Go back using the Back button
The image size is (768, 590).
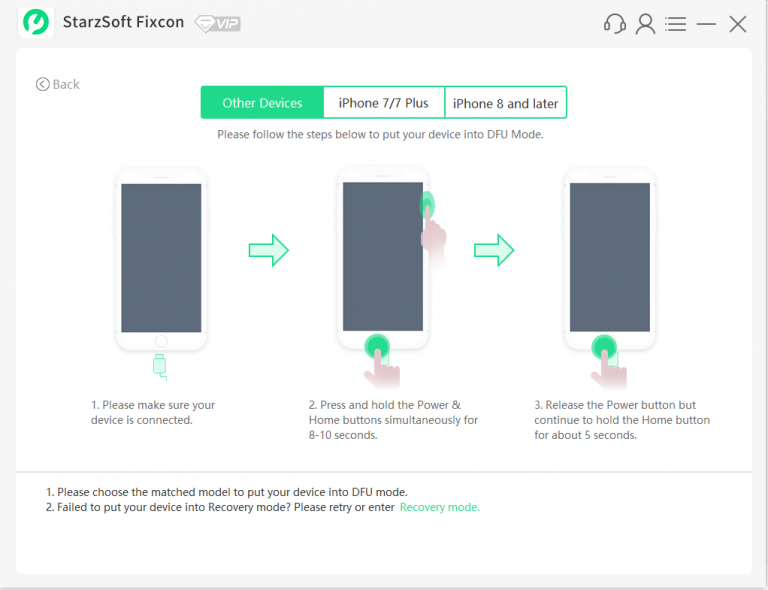tap(58, 84)
